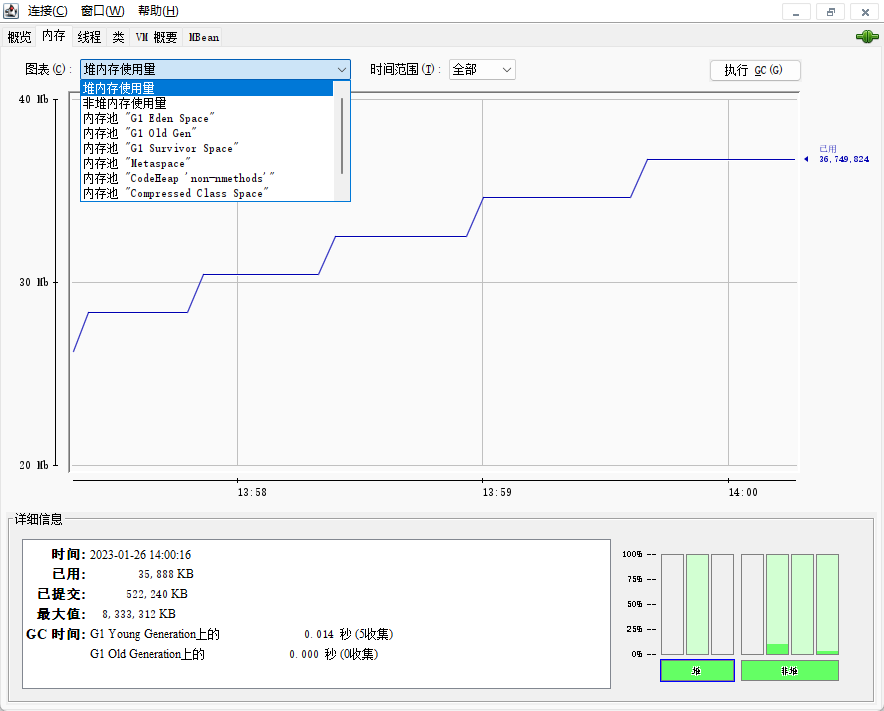
Task: Open the 连接(C) menu
Action: (x=47, y=11)
